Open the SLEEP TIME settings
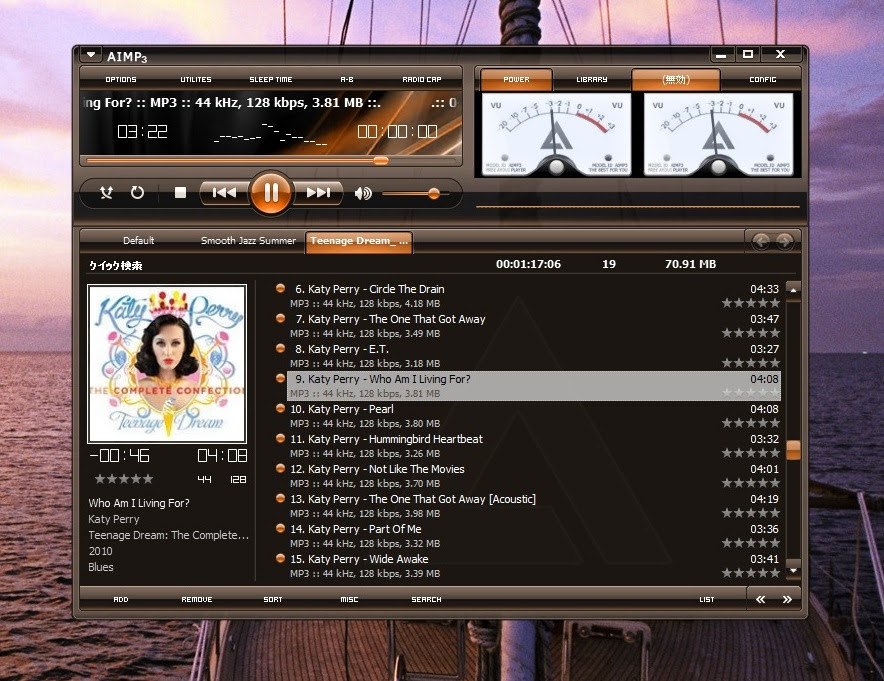This screenshot has width=884, height=681. 271,79
